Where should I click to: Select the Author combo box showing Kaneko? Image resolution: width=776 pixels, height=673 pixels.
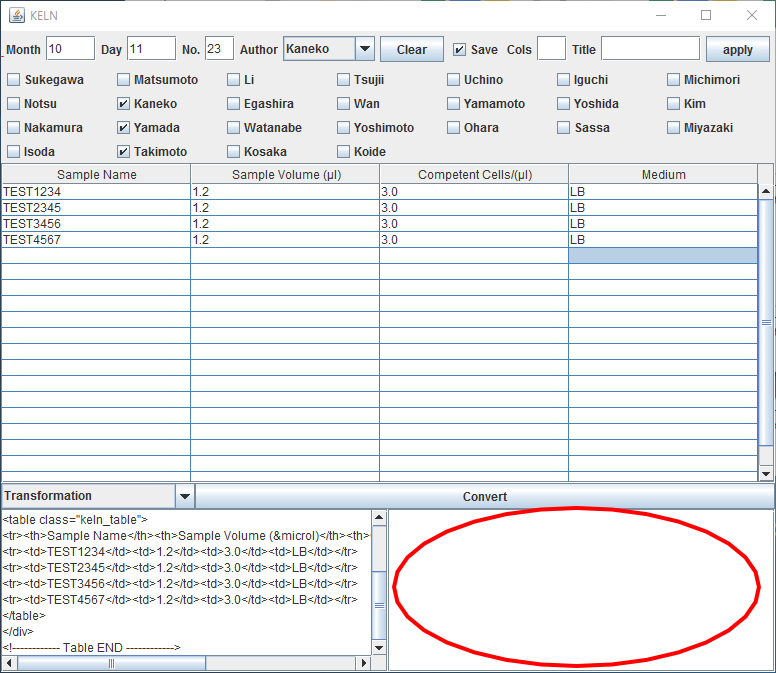(329, 48)
